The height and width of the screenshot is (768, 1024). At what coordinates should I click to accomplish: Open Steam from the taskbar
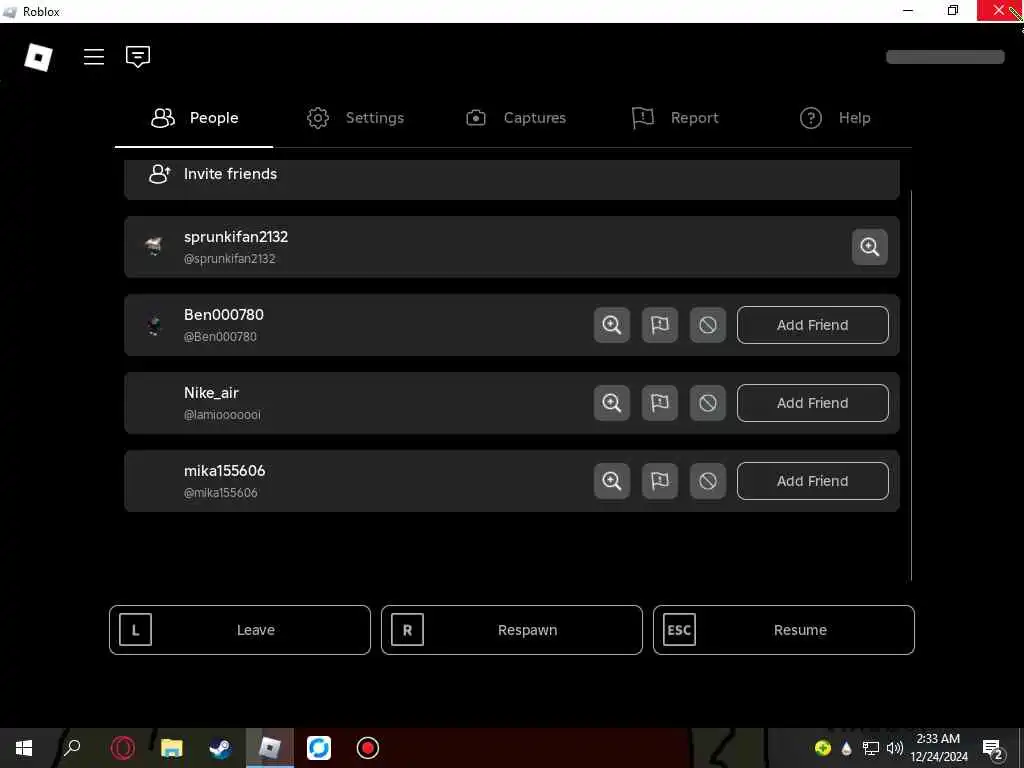coord(220,748)
